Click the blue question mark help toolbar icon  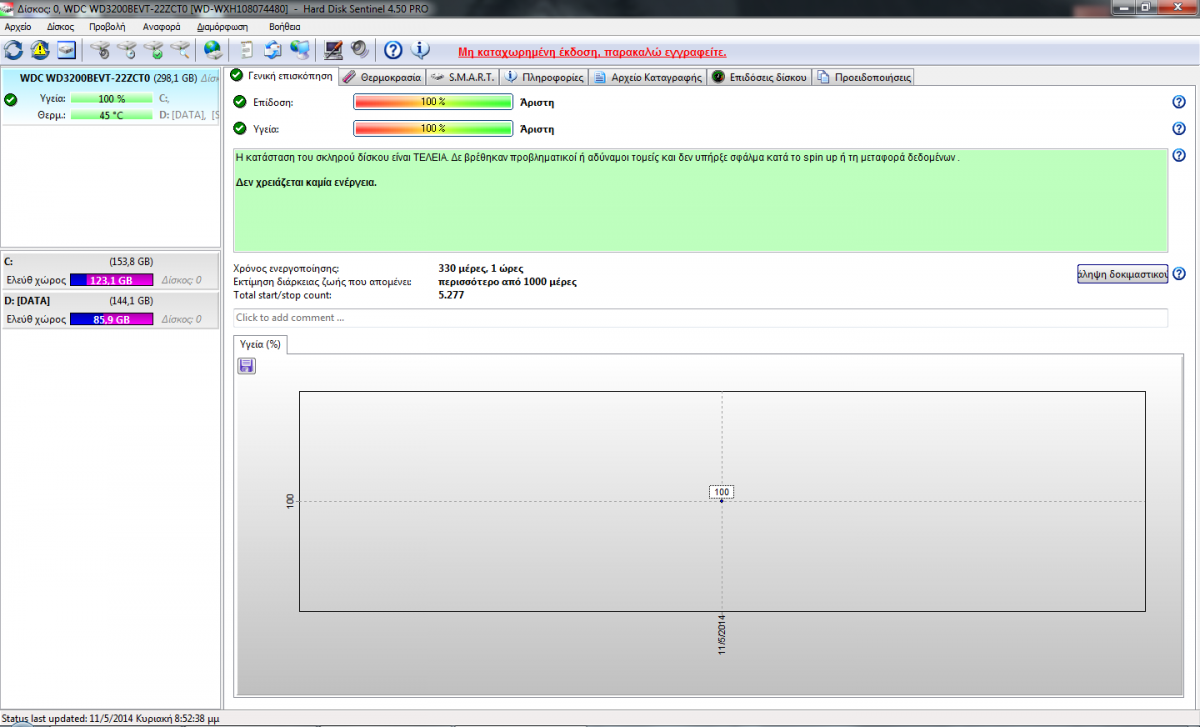pos(393,49)
